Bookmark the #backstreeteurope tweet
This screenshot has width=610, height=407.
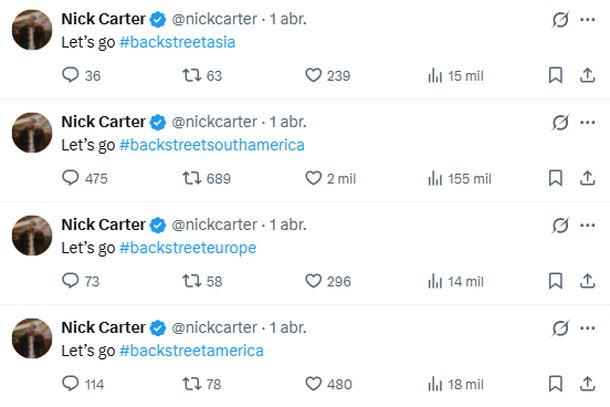coord(555,281)
